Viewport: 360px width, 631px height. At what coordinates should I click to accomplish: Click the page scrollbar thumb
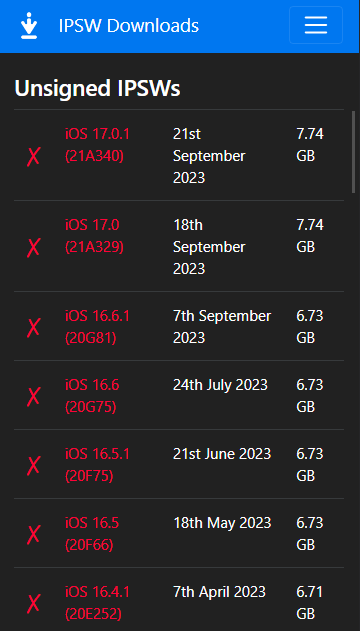[x=354, y=147]
